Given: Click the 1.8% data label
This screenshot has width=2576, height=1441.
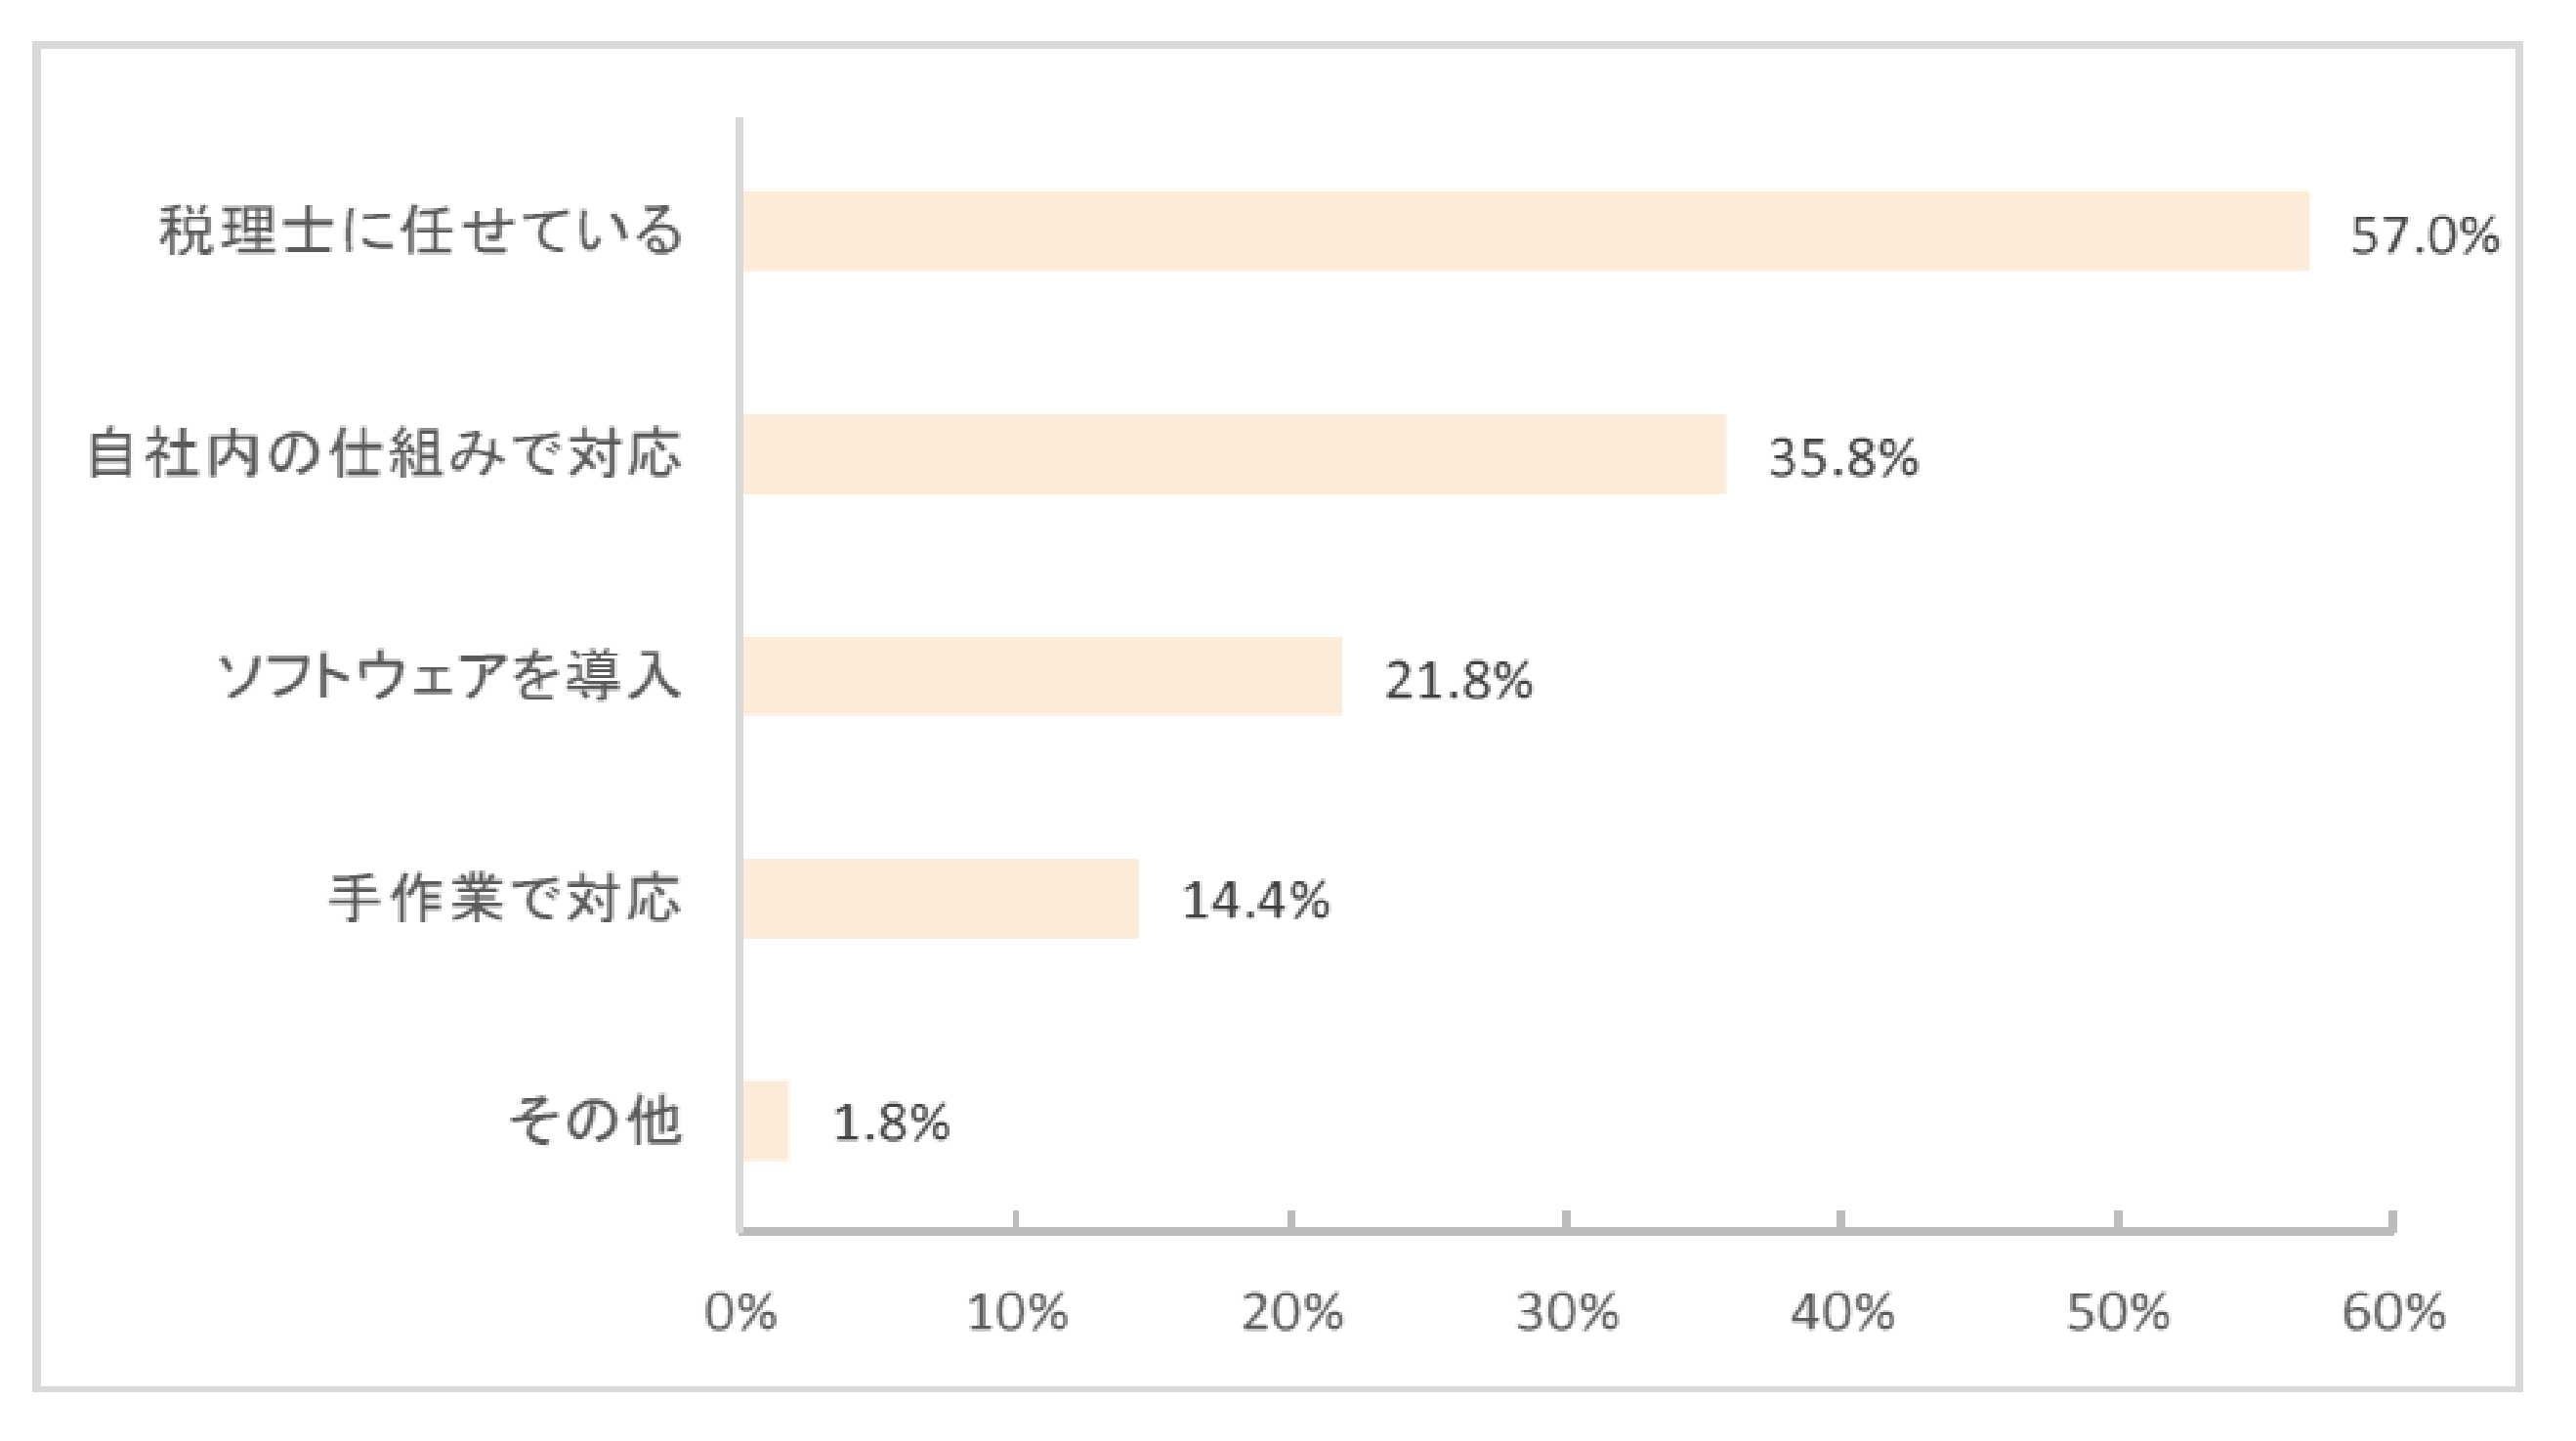Looking at the screenshot, I should tap(890, 1124).
